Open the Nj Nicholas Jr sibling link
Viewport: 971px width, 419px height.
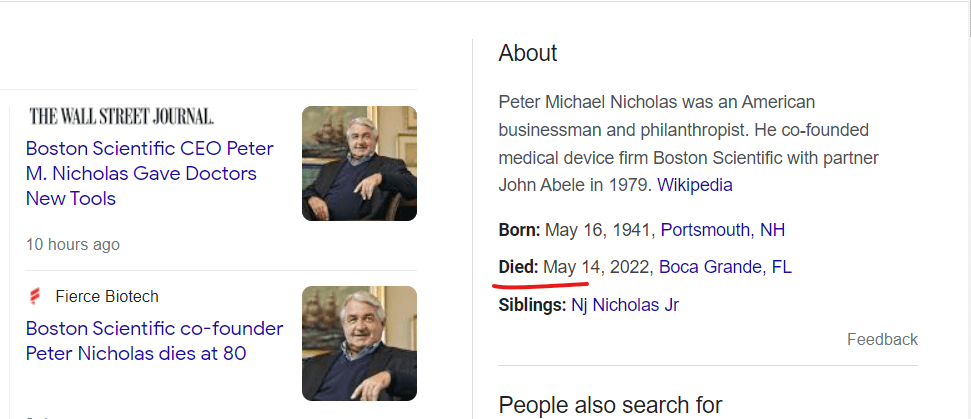point(625,304)
